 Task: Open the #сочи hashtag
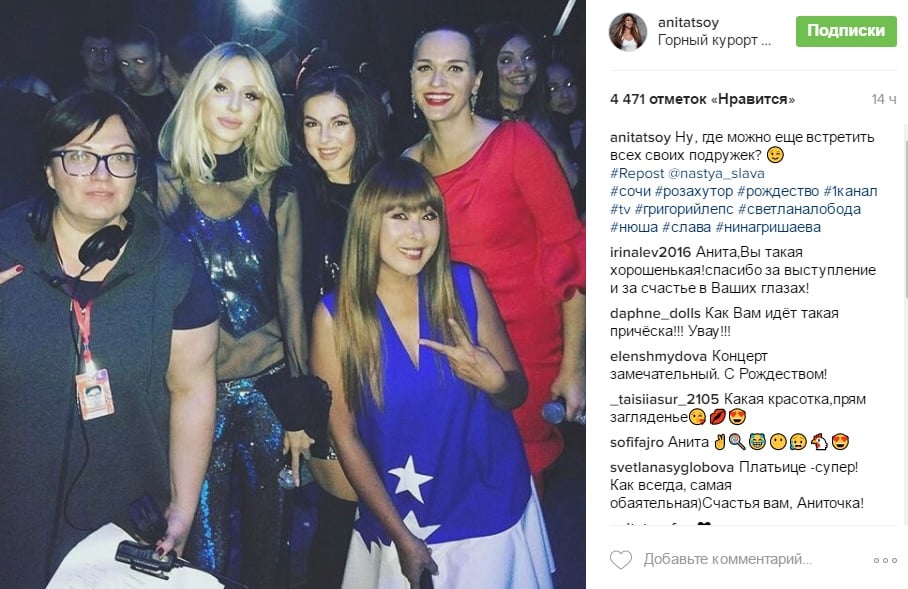[x=630, y=191]
